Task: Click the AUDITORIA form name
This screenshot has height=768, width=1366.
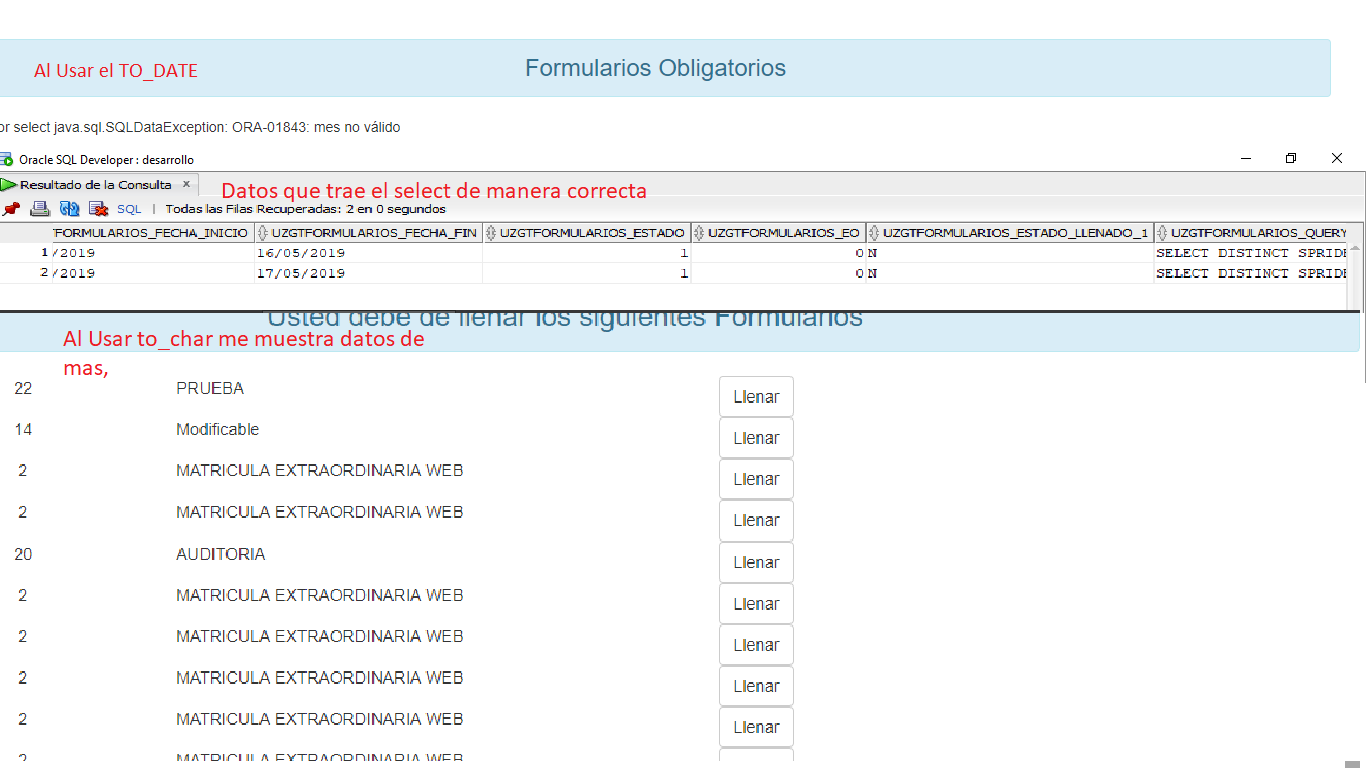Action: click(x=221, y=554)
